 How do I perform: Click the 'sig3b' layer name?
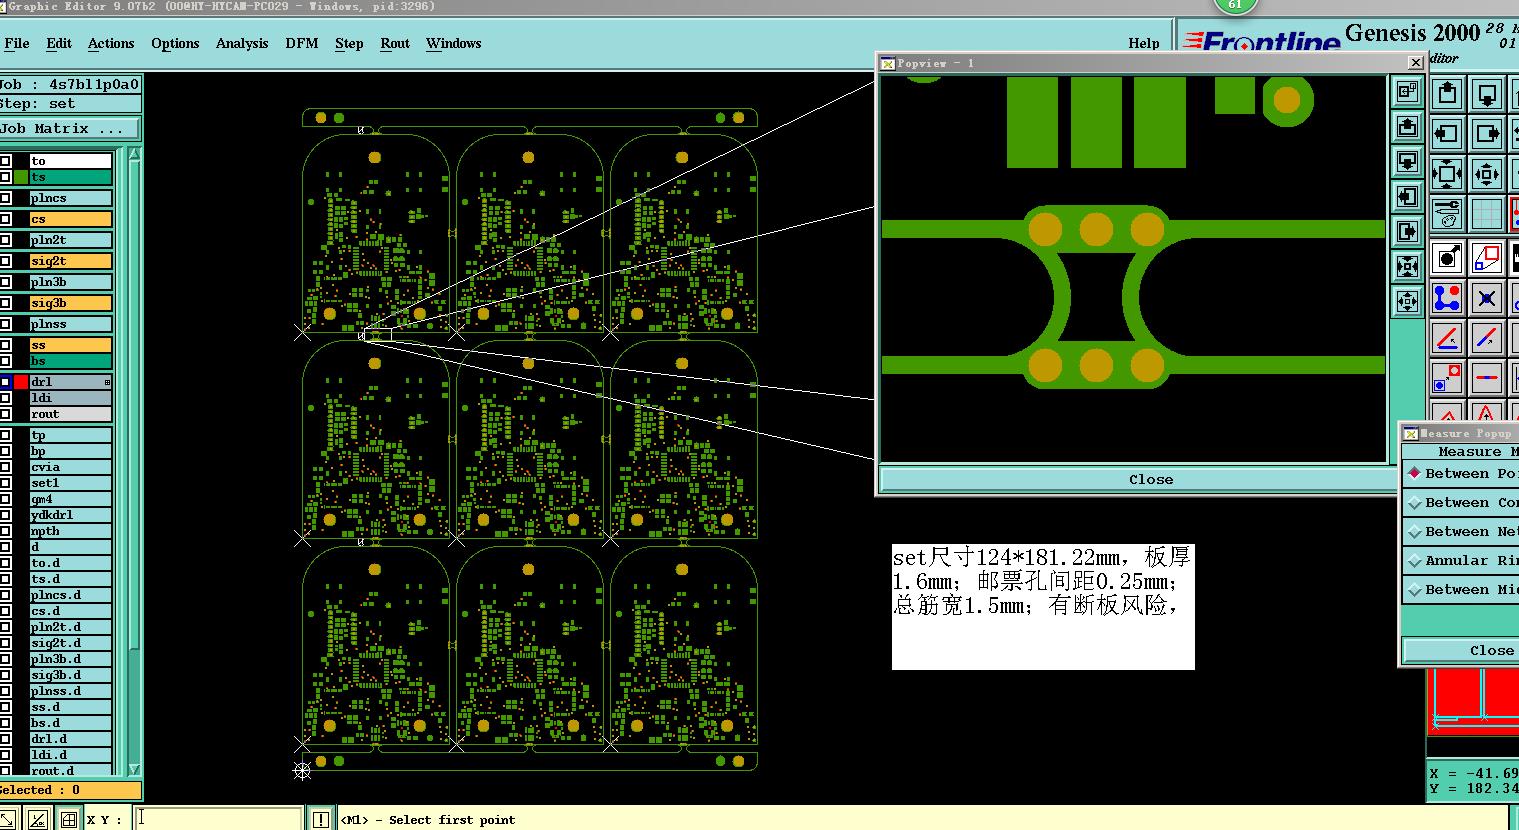[70, 303]
